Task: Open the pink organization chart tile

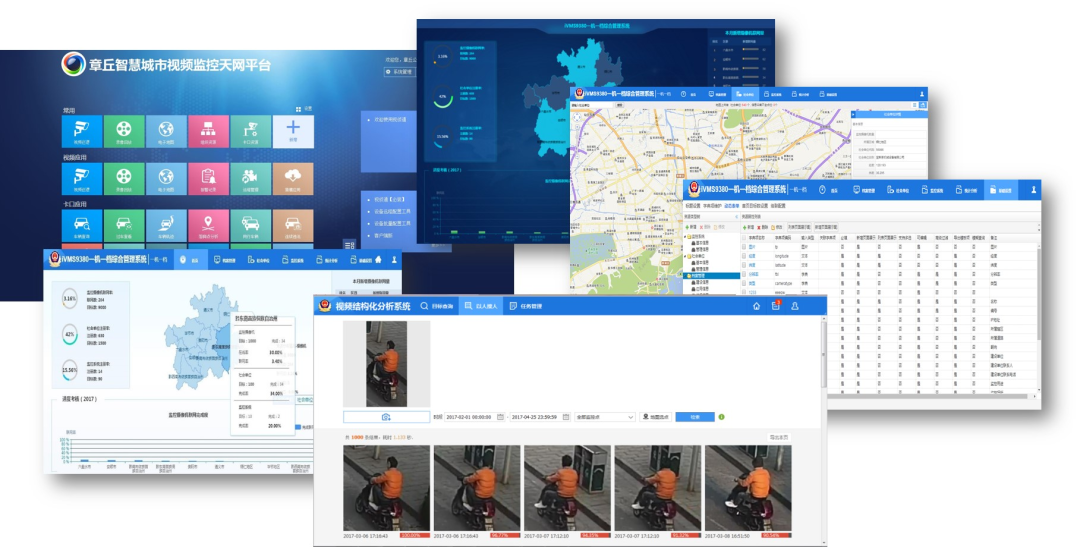Action: (208, 131)
